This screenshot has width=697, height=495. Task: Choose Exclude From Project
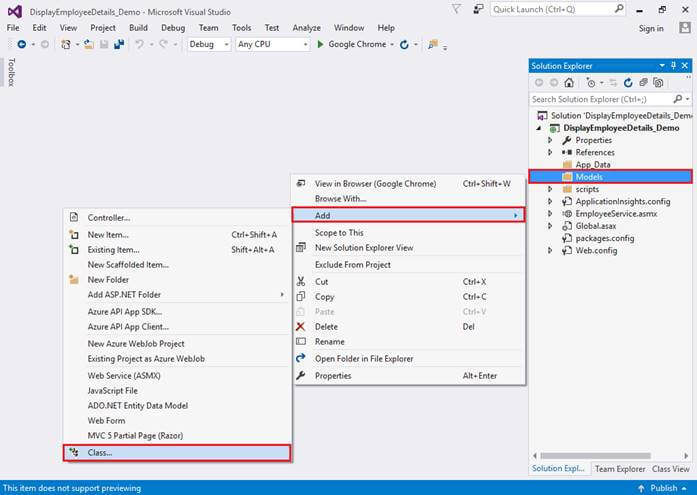[x=408, y=265]
